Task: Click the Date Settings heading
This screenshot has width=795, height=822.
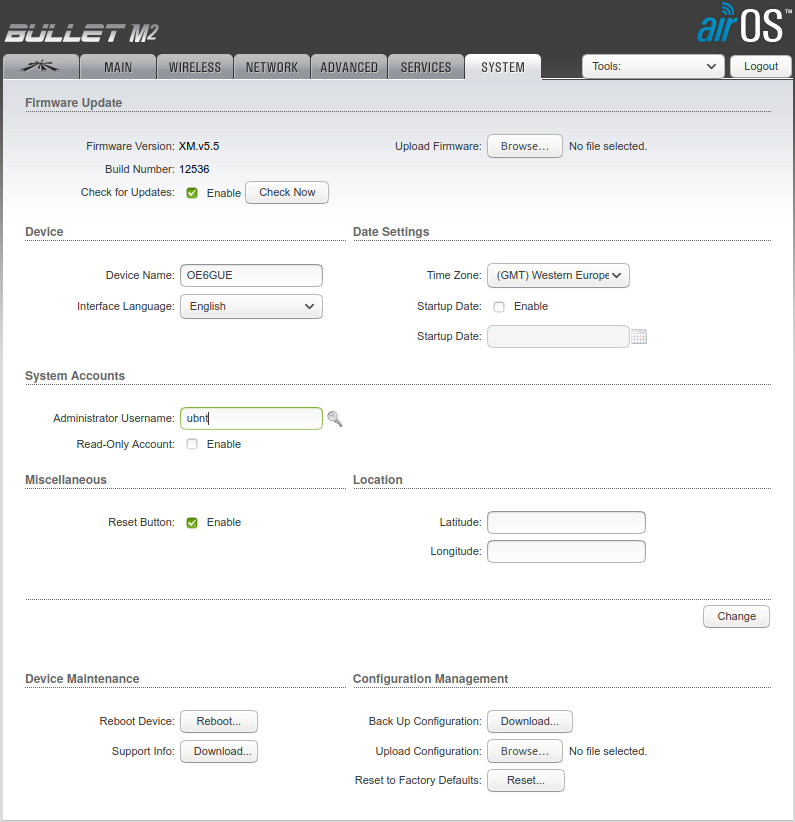Action: pos(391,232)
